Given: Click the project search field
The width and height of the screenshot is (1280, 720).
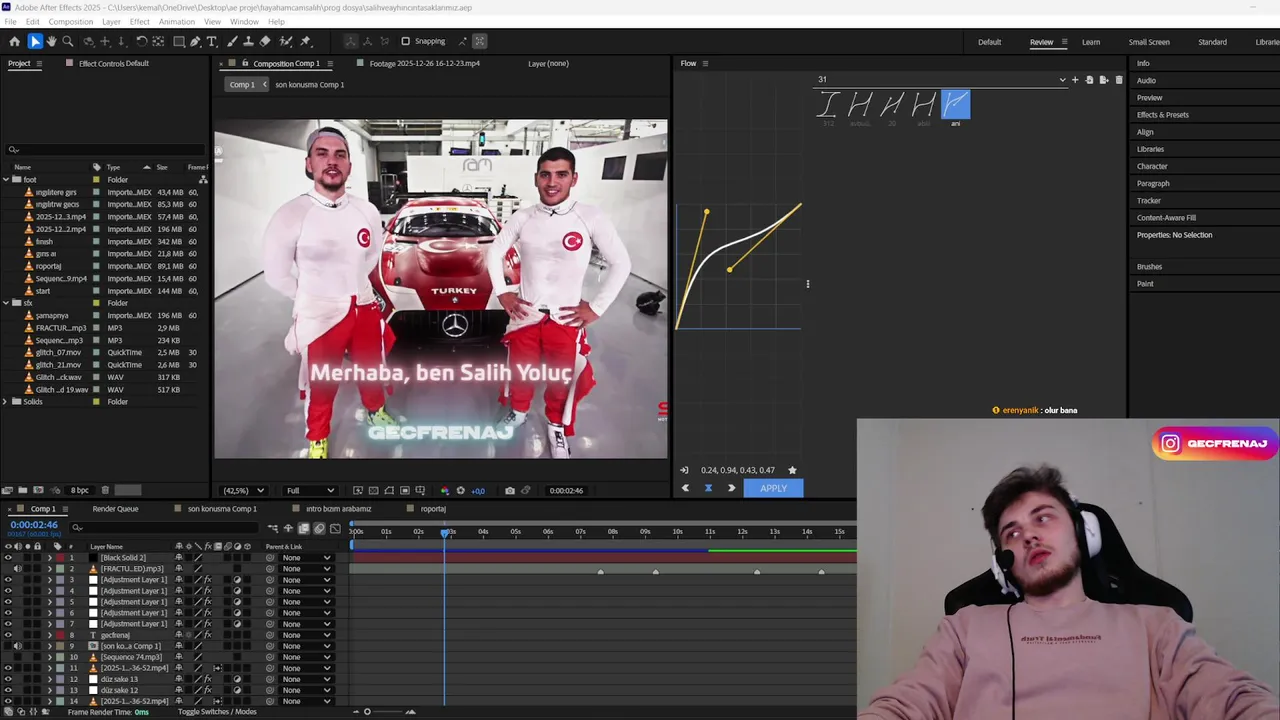Looking at the screenshot, I should pyautogui.click(x=105, y=150).
